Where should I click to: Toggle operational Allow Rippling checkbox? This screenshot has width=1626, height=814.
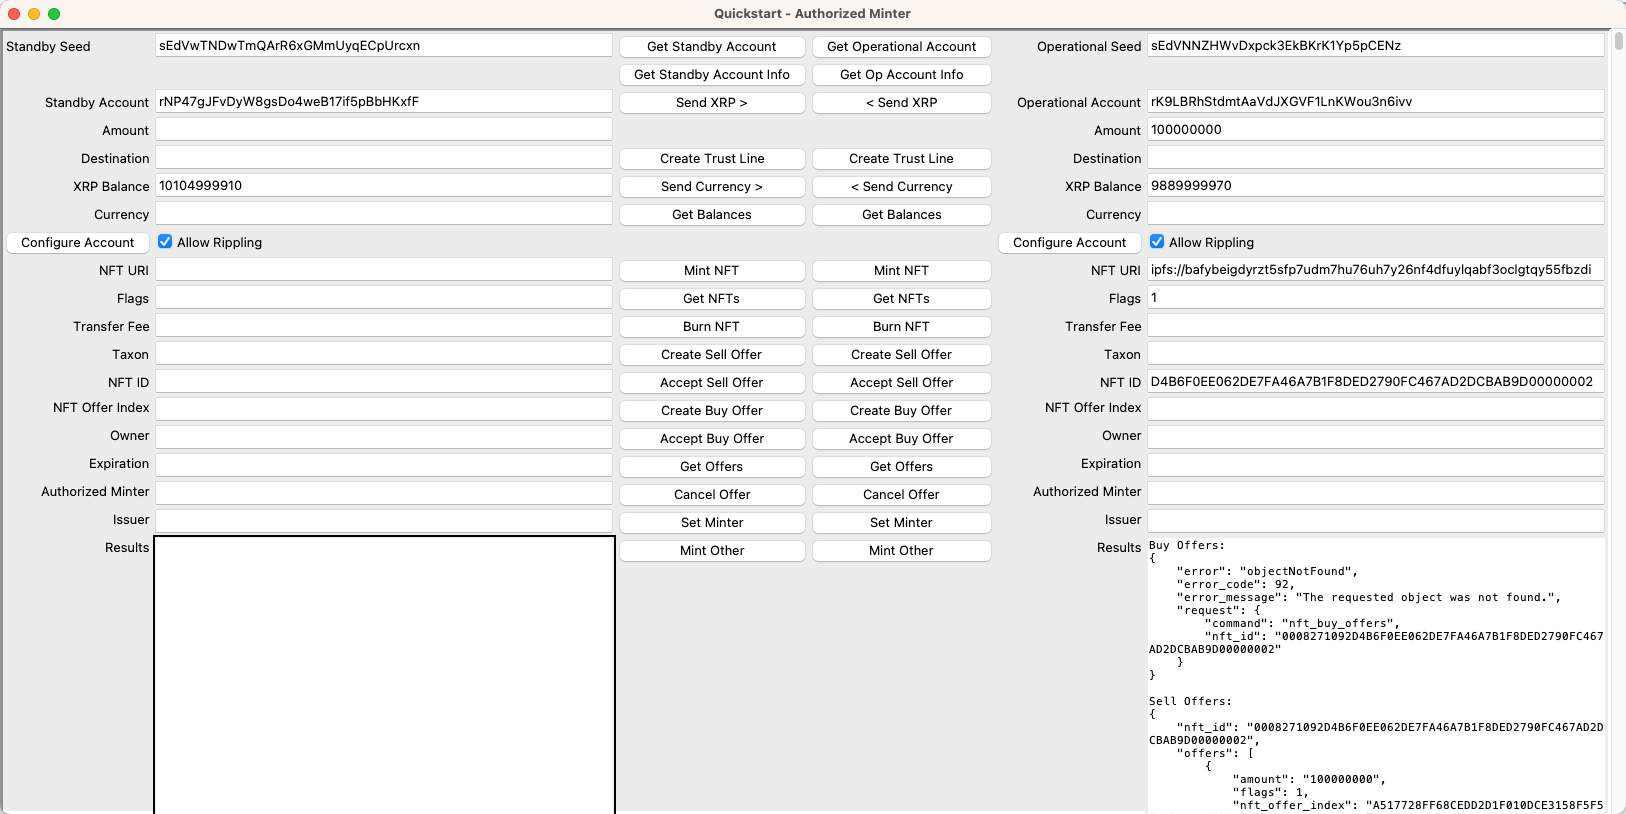pos(1157,242)
